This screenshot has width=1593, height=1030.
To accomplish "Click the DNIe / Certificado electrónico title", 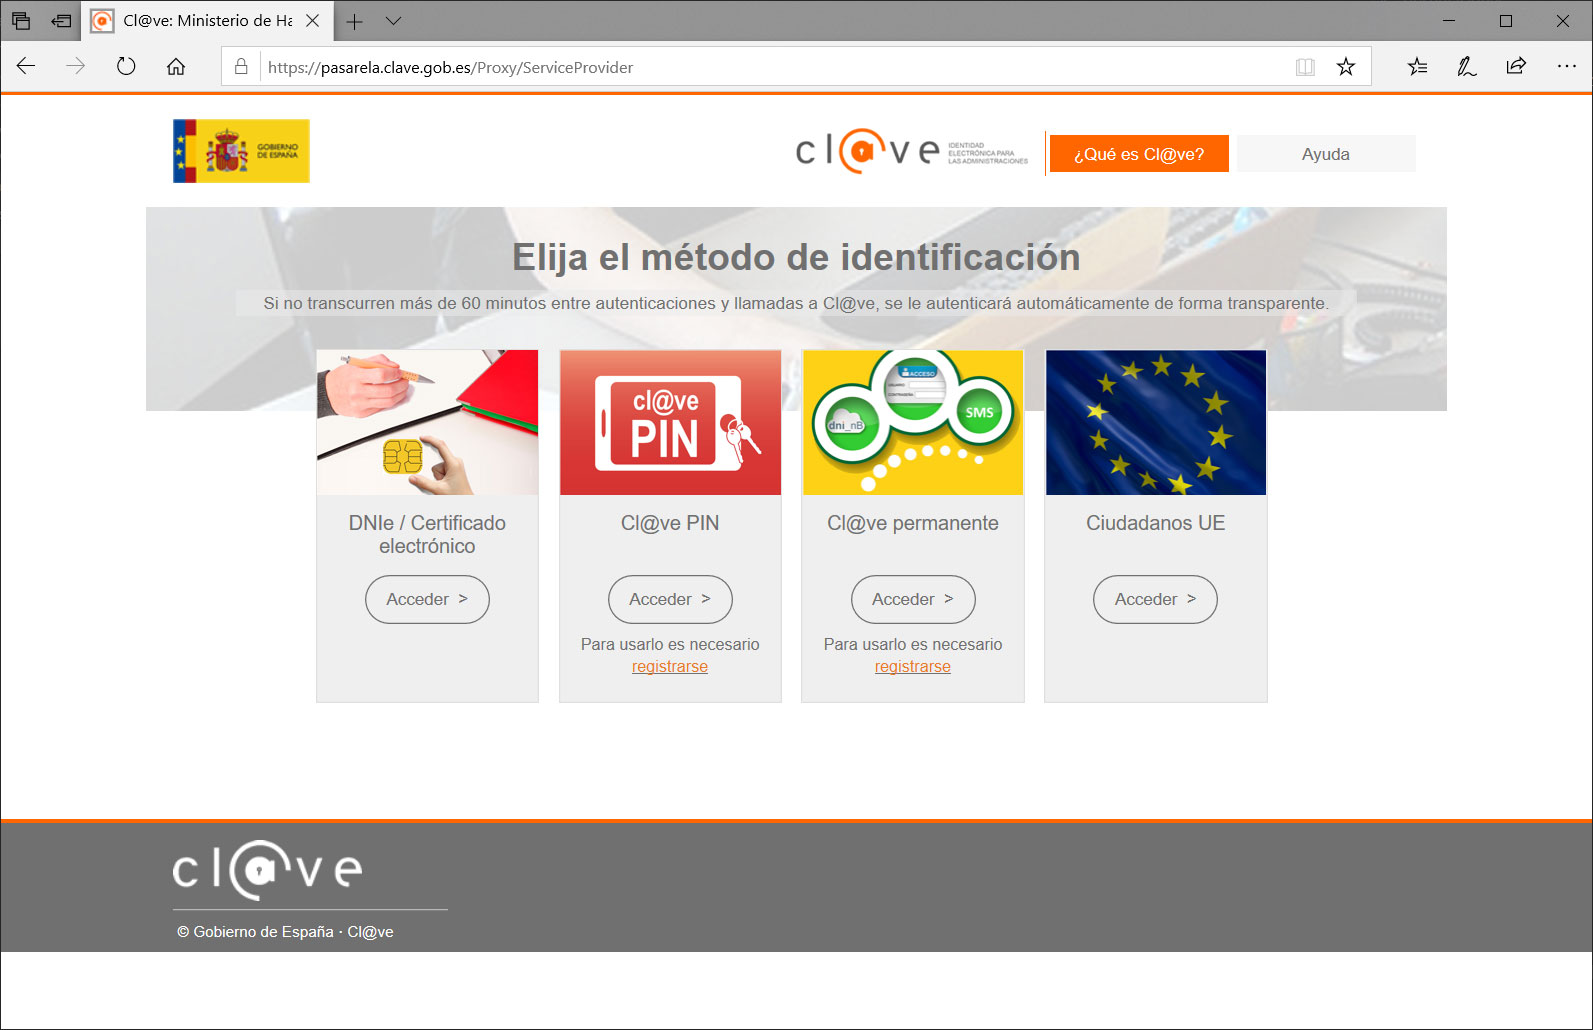I will click(427, 534).
